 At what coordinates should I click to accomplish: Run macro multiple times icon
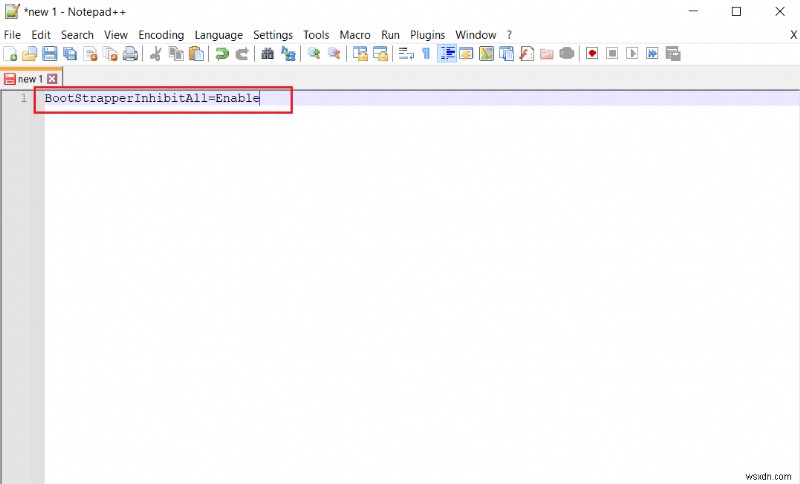tap(652, 54)
